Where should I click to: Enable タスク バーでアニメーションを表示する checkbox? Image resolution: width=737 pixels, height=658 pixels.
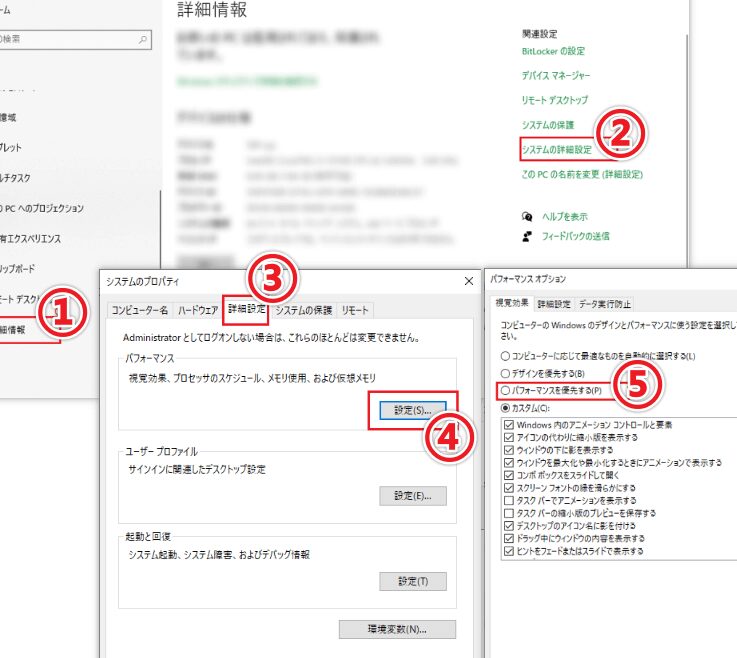[x=509, y=501]
